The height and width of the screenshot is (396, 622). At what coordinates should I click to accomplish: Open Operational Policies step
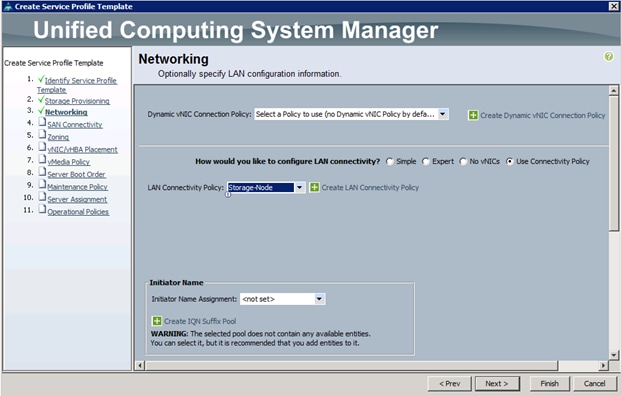[x=78, y=212]
